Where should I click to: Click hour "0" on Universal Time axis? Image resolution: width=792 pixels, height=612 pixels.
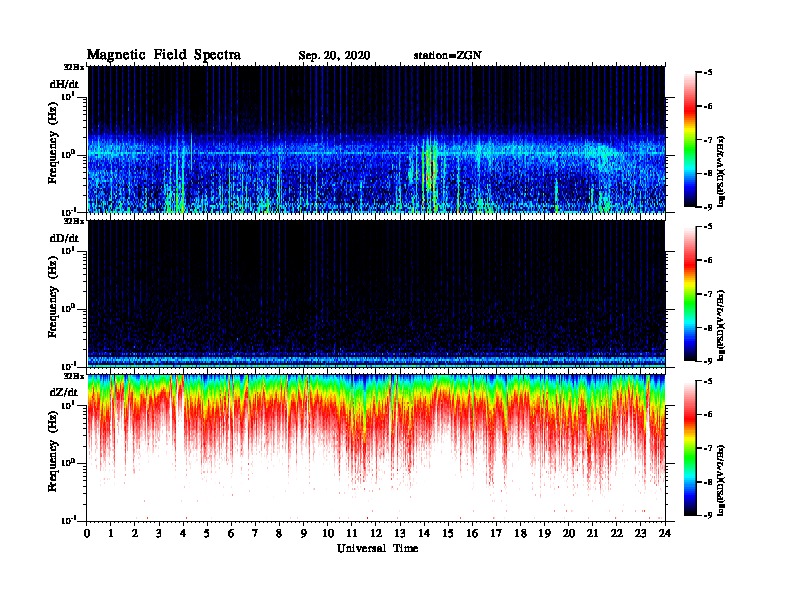[87, 533]
